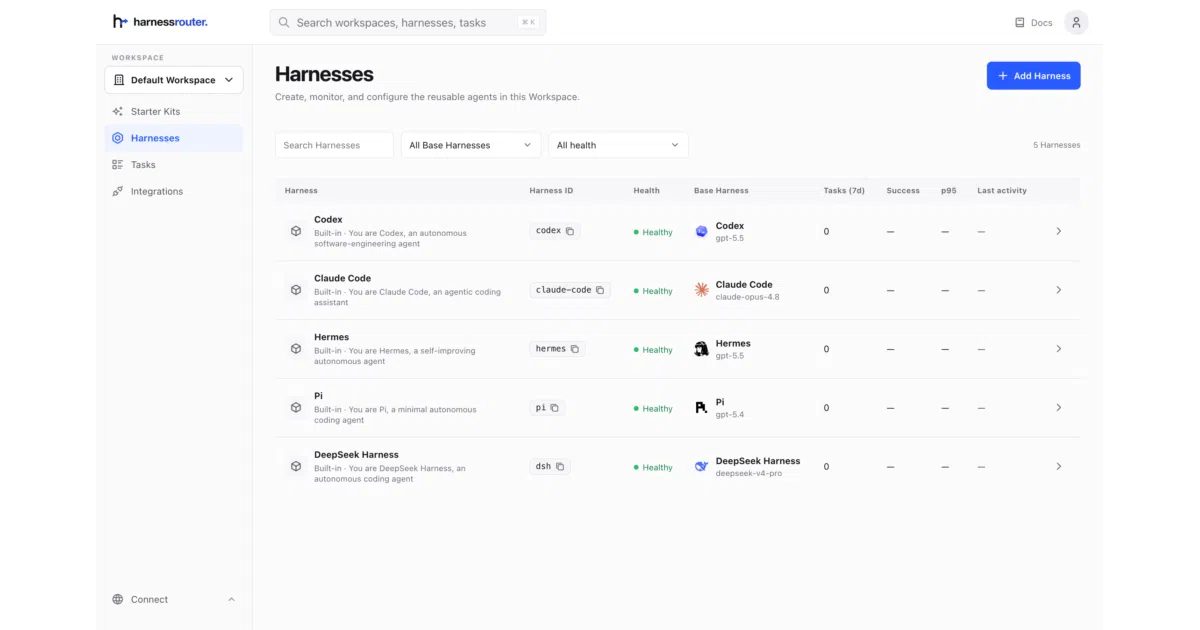This screenshot has height=630, width=1200.
Task: Click Healthy status in DeepSeek Harness row
Action: (653, 467)
